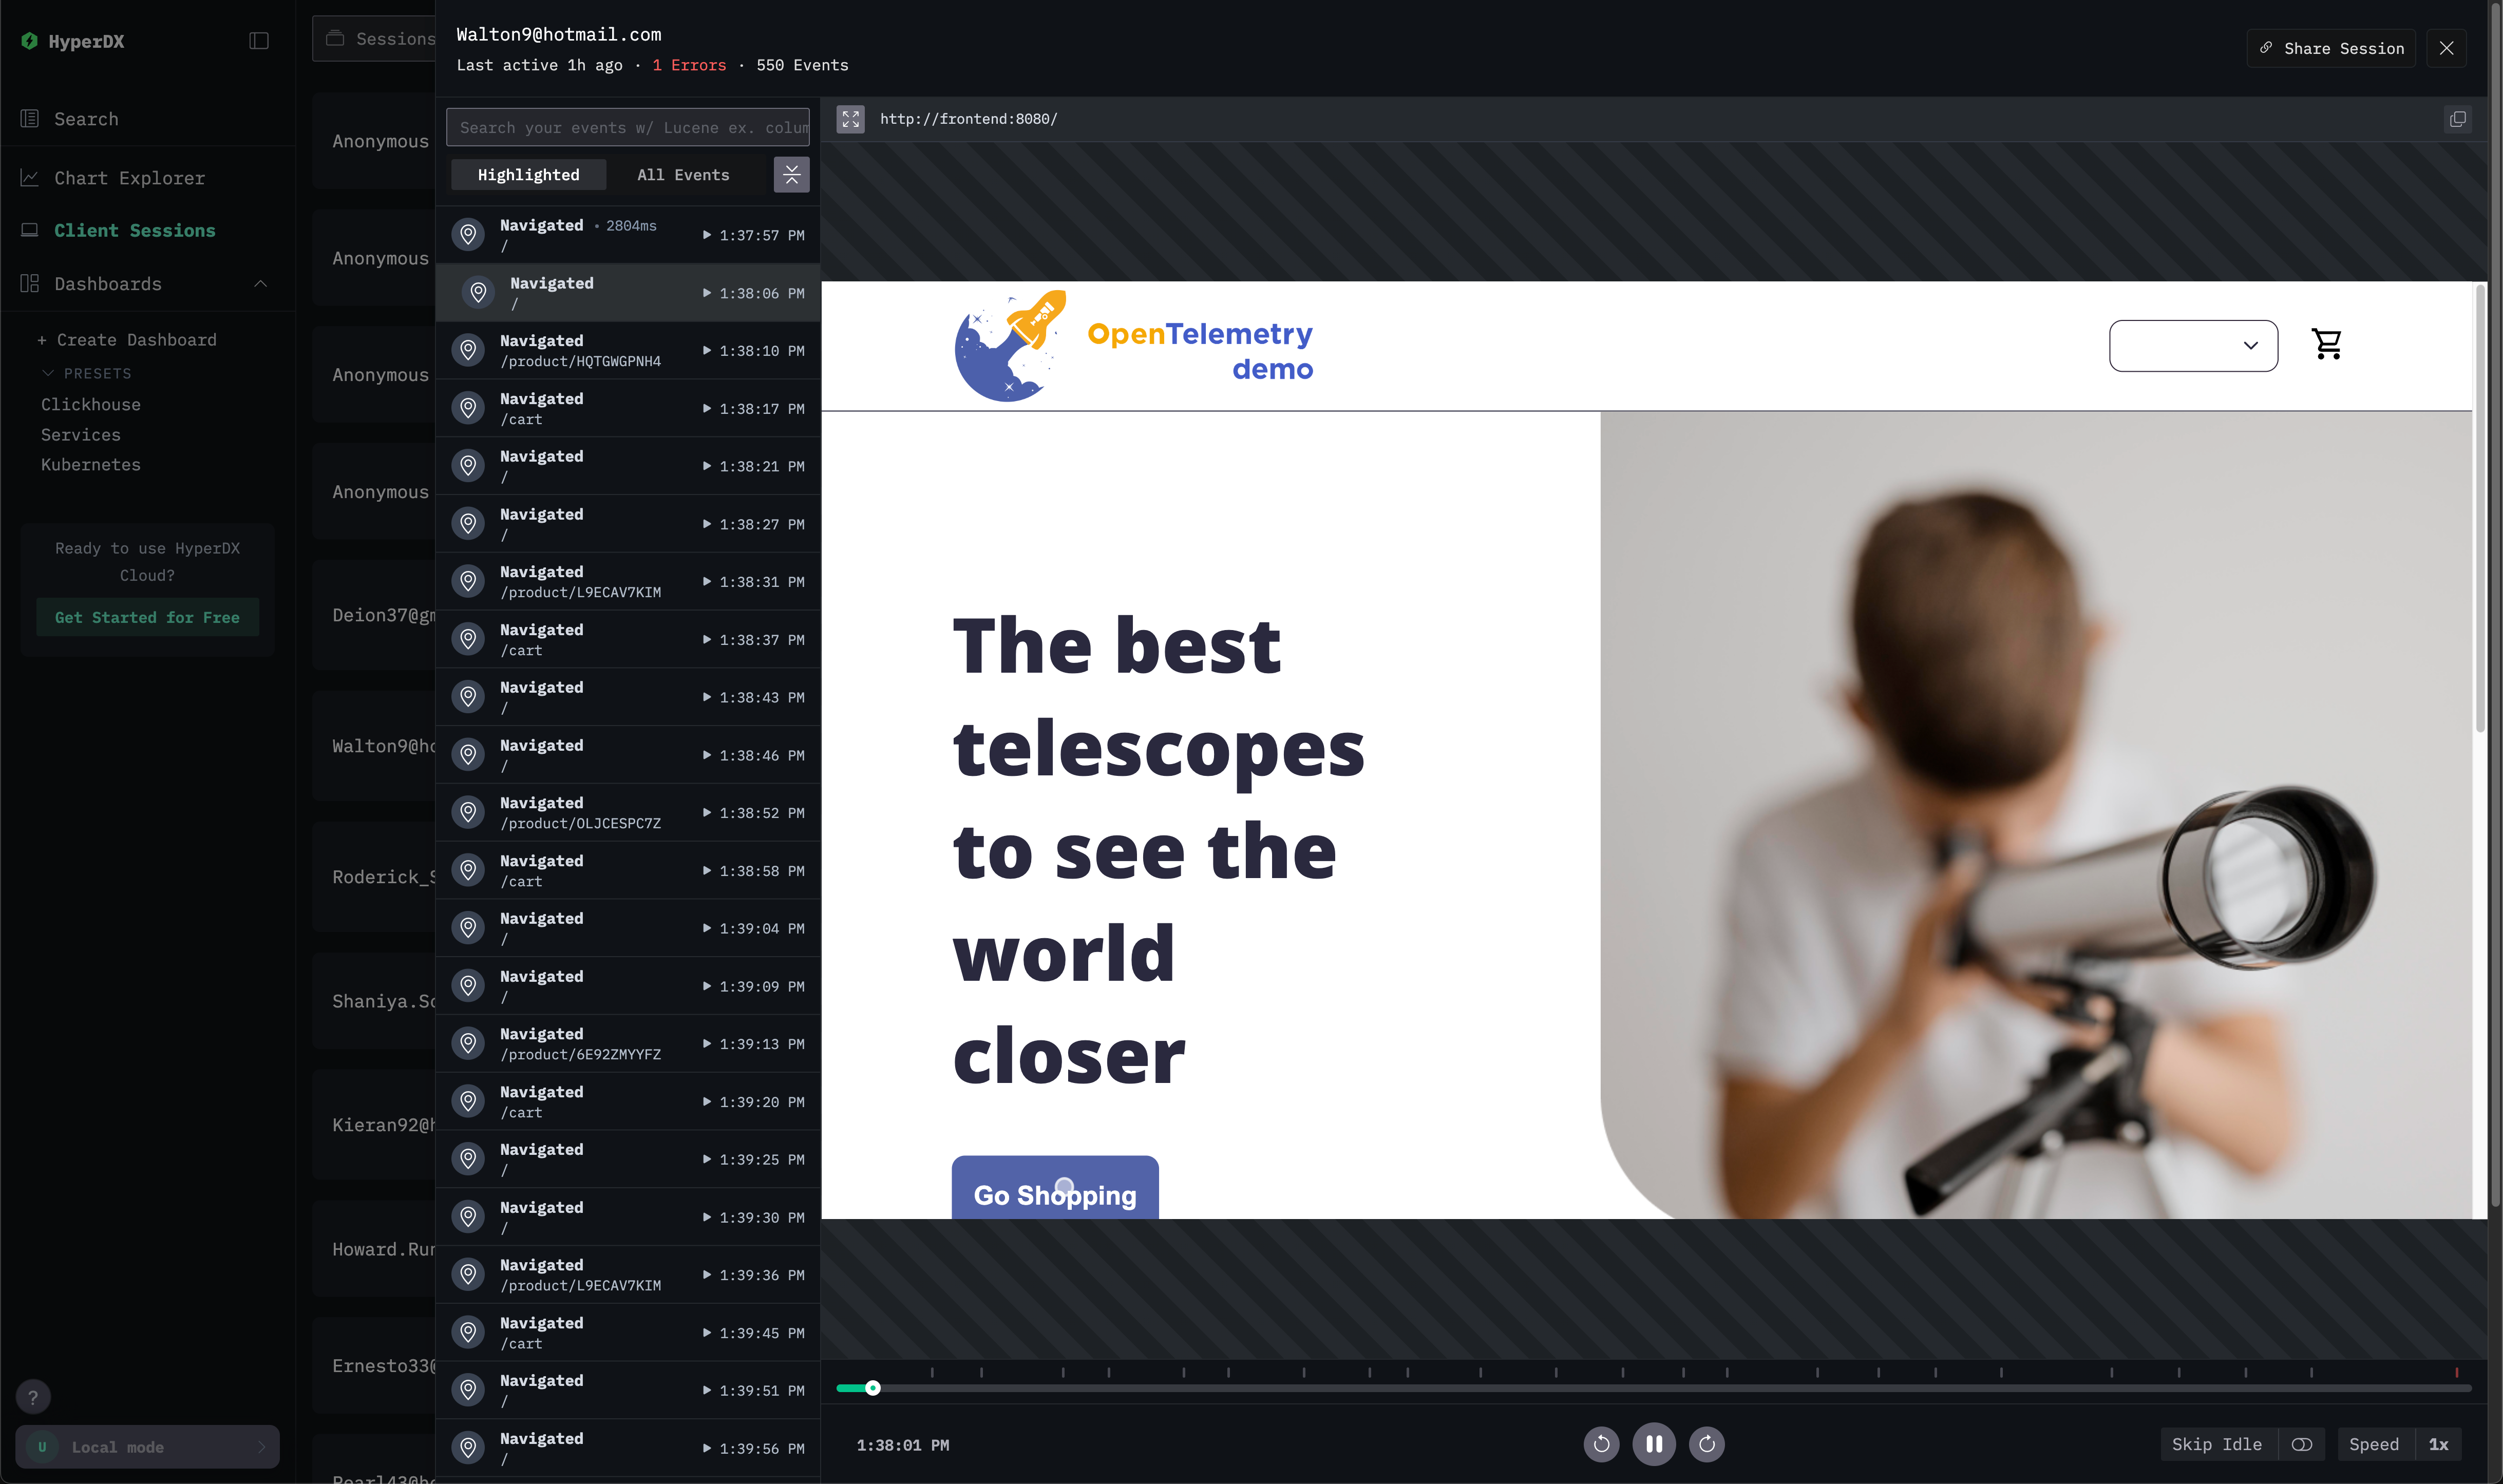Select the Highlighted tab
The width and height of the screenshot is (2503, 1484).
coord(528,175)
